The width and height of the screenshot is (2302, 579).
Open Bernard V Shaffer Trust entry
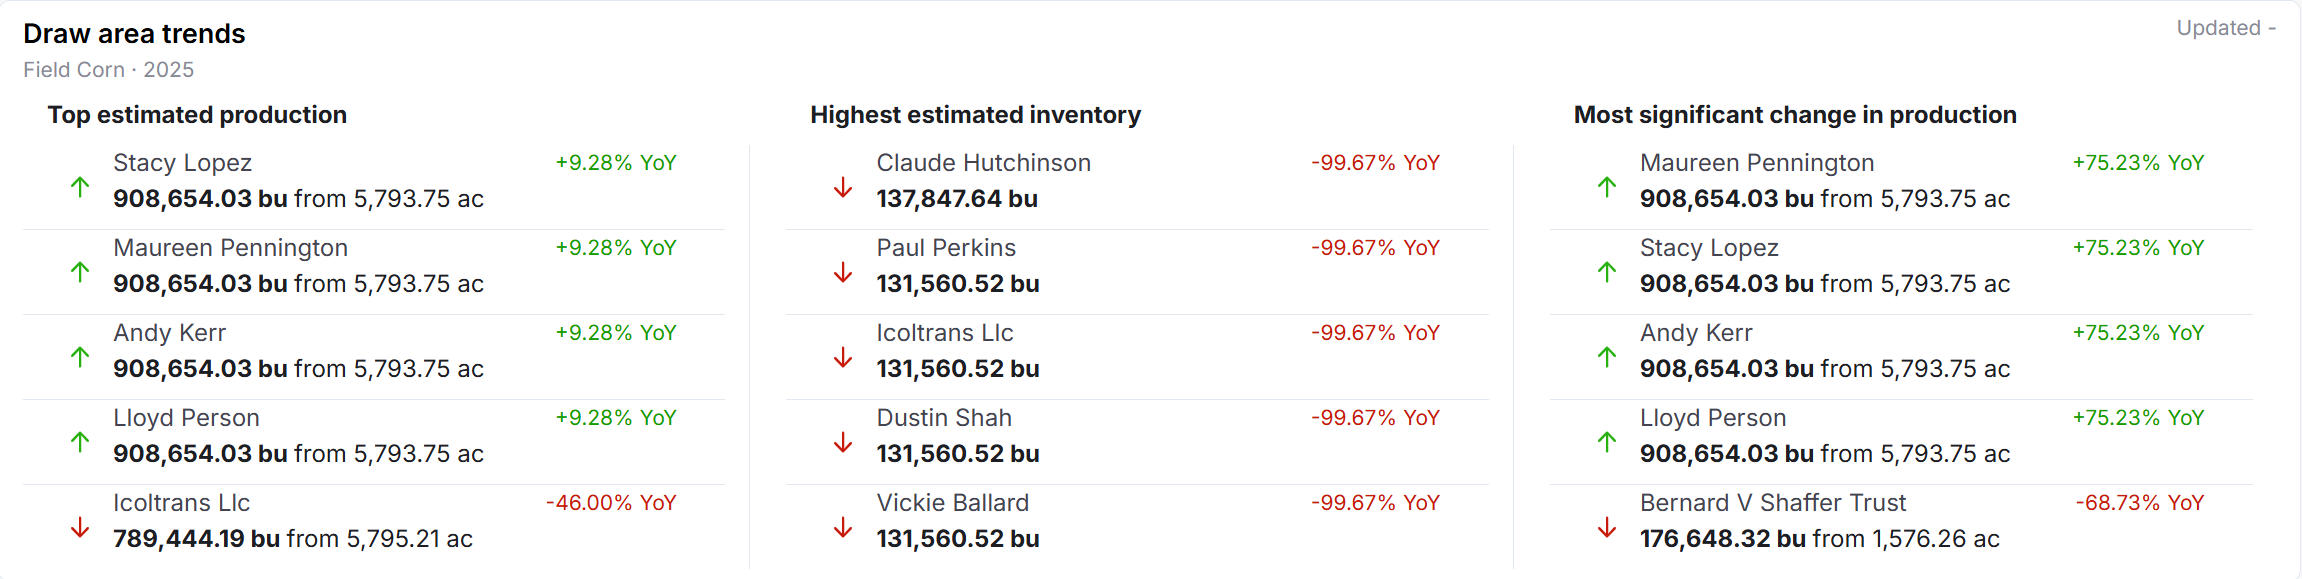(x=1772, y=503)
